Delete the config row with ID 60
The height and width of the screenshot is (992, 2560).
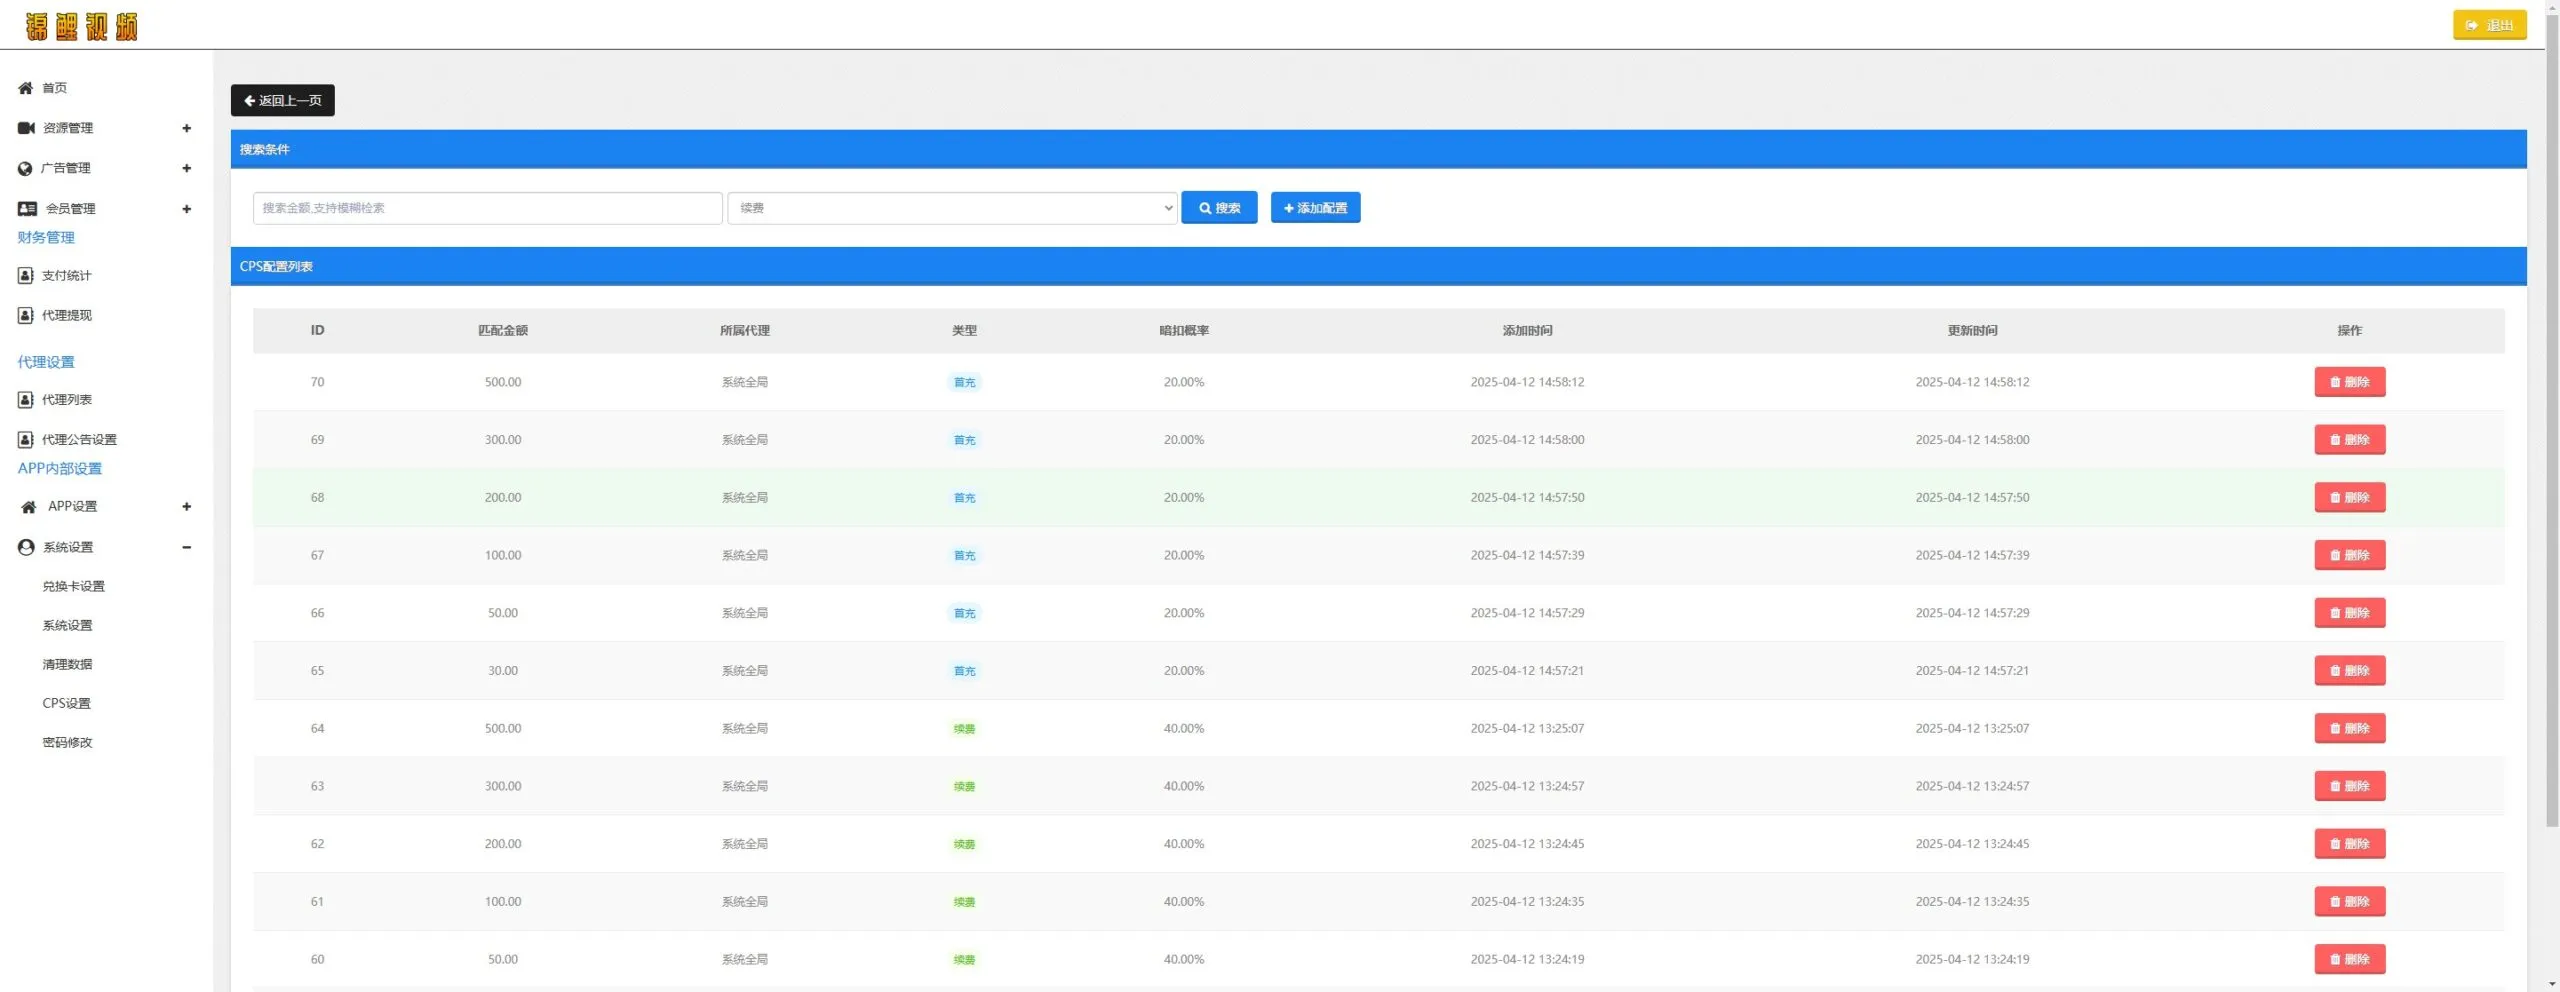click(x=2349, y=959)
